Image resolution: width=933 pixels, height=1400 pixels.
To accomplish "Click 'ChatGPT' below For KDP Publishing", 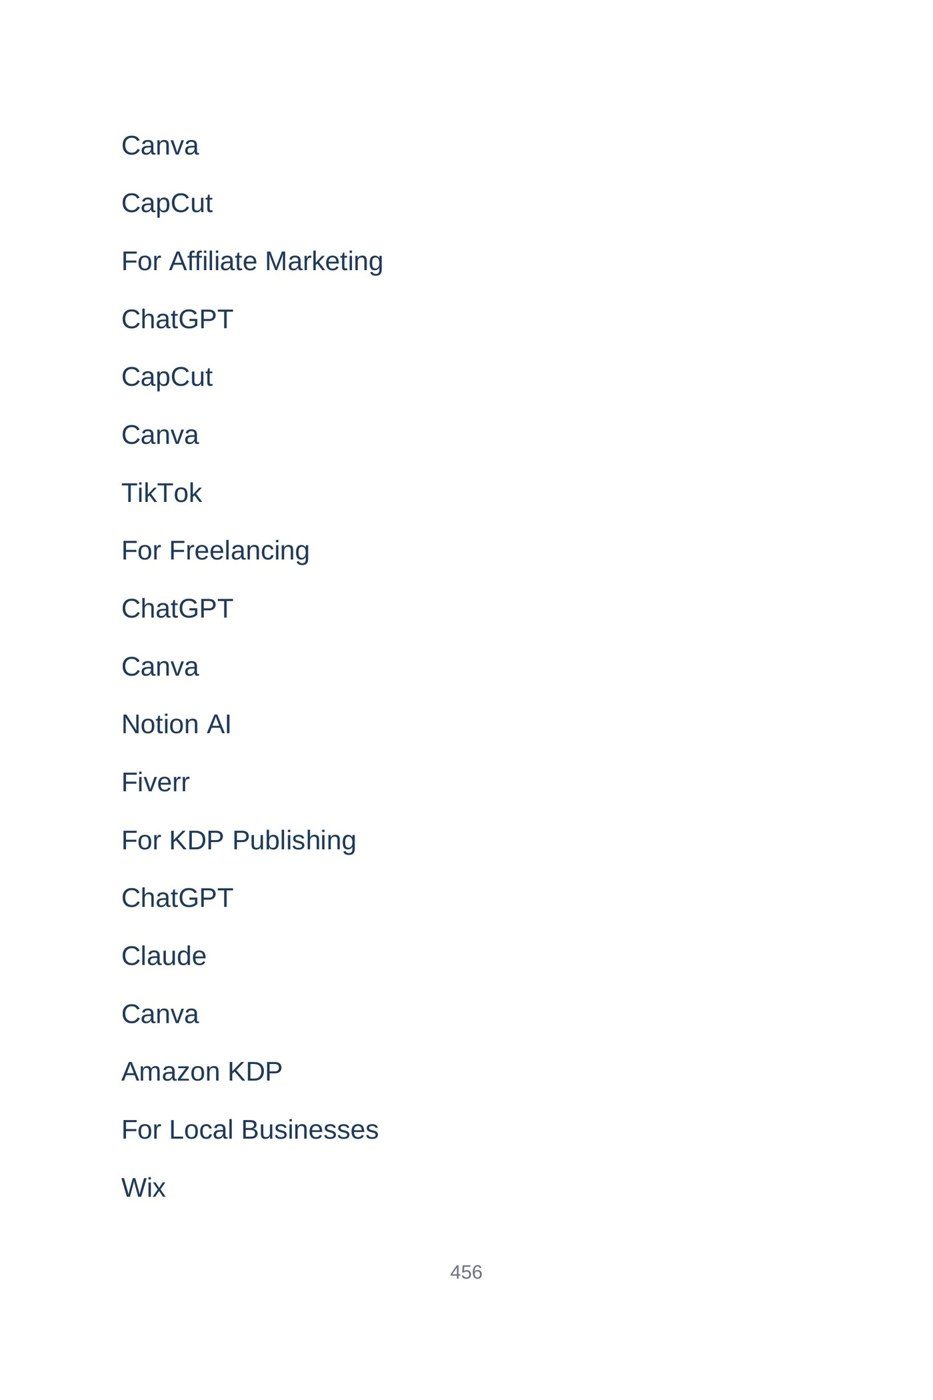I will (x=177, y=899).
